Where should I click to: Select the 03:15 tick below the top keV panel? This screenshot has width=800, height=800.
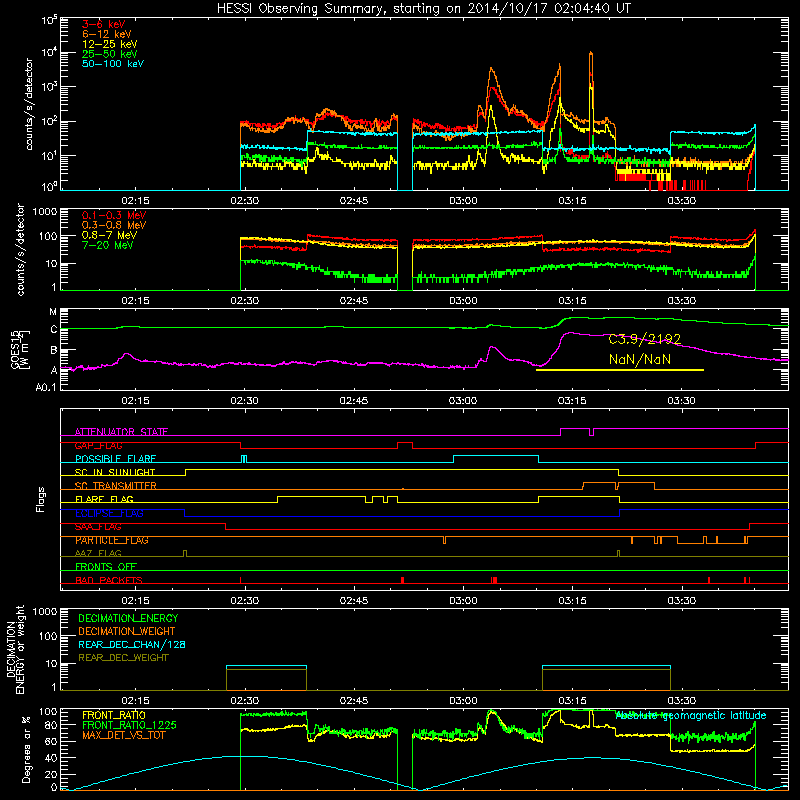[x=572, y=201]
